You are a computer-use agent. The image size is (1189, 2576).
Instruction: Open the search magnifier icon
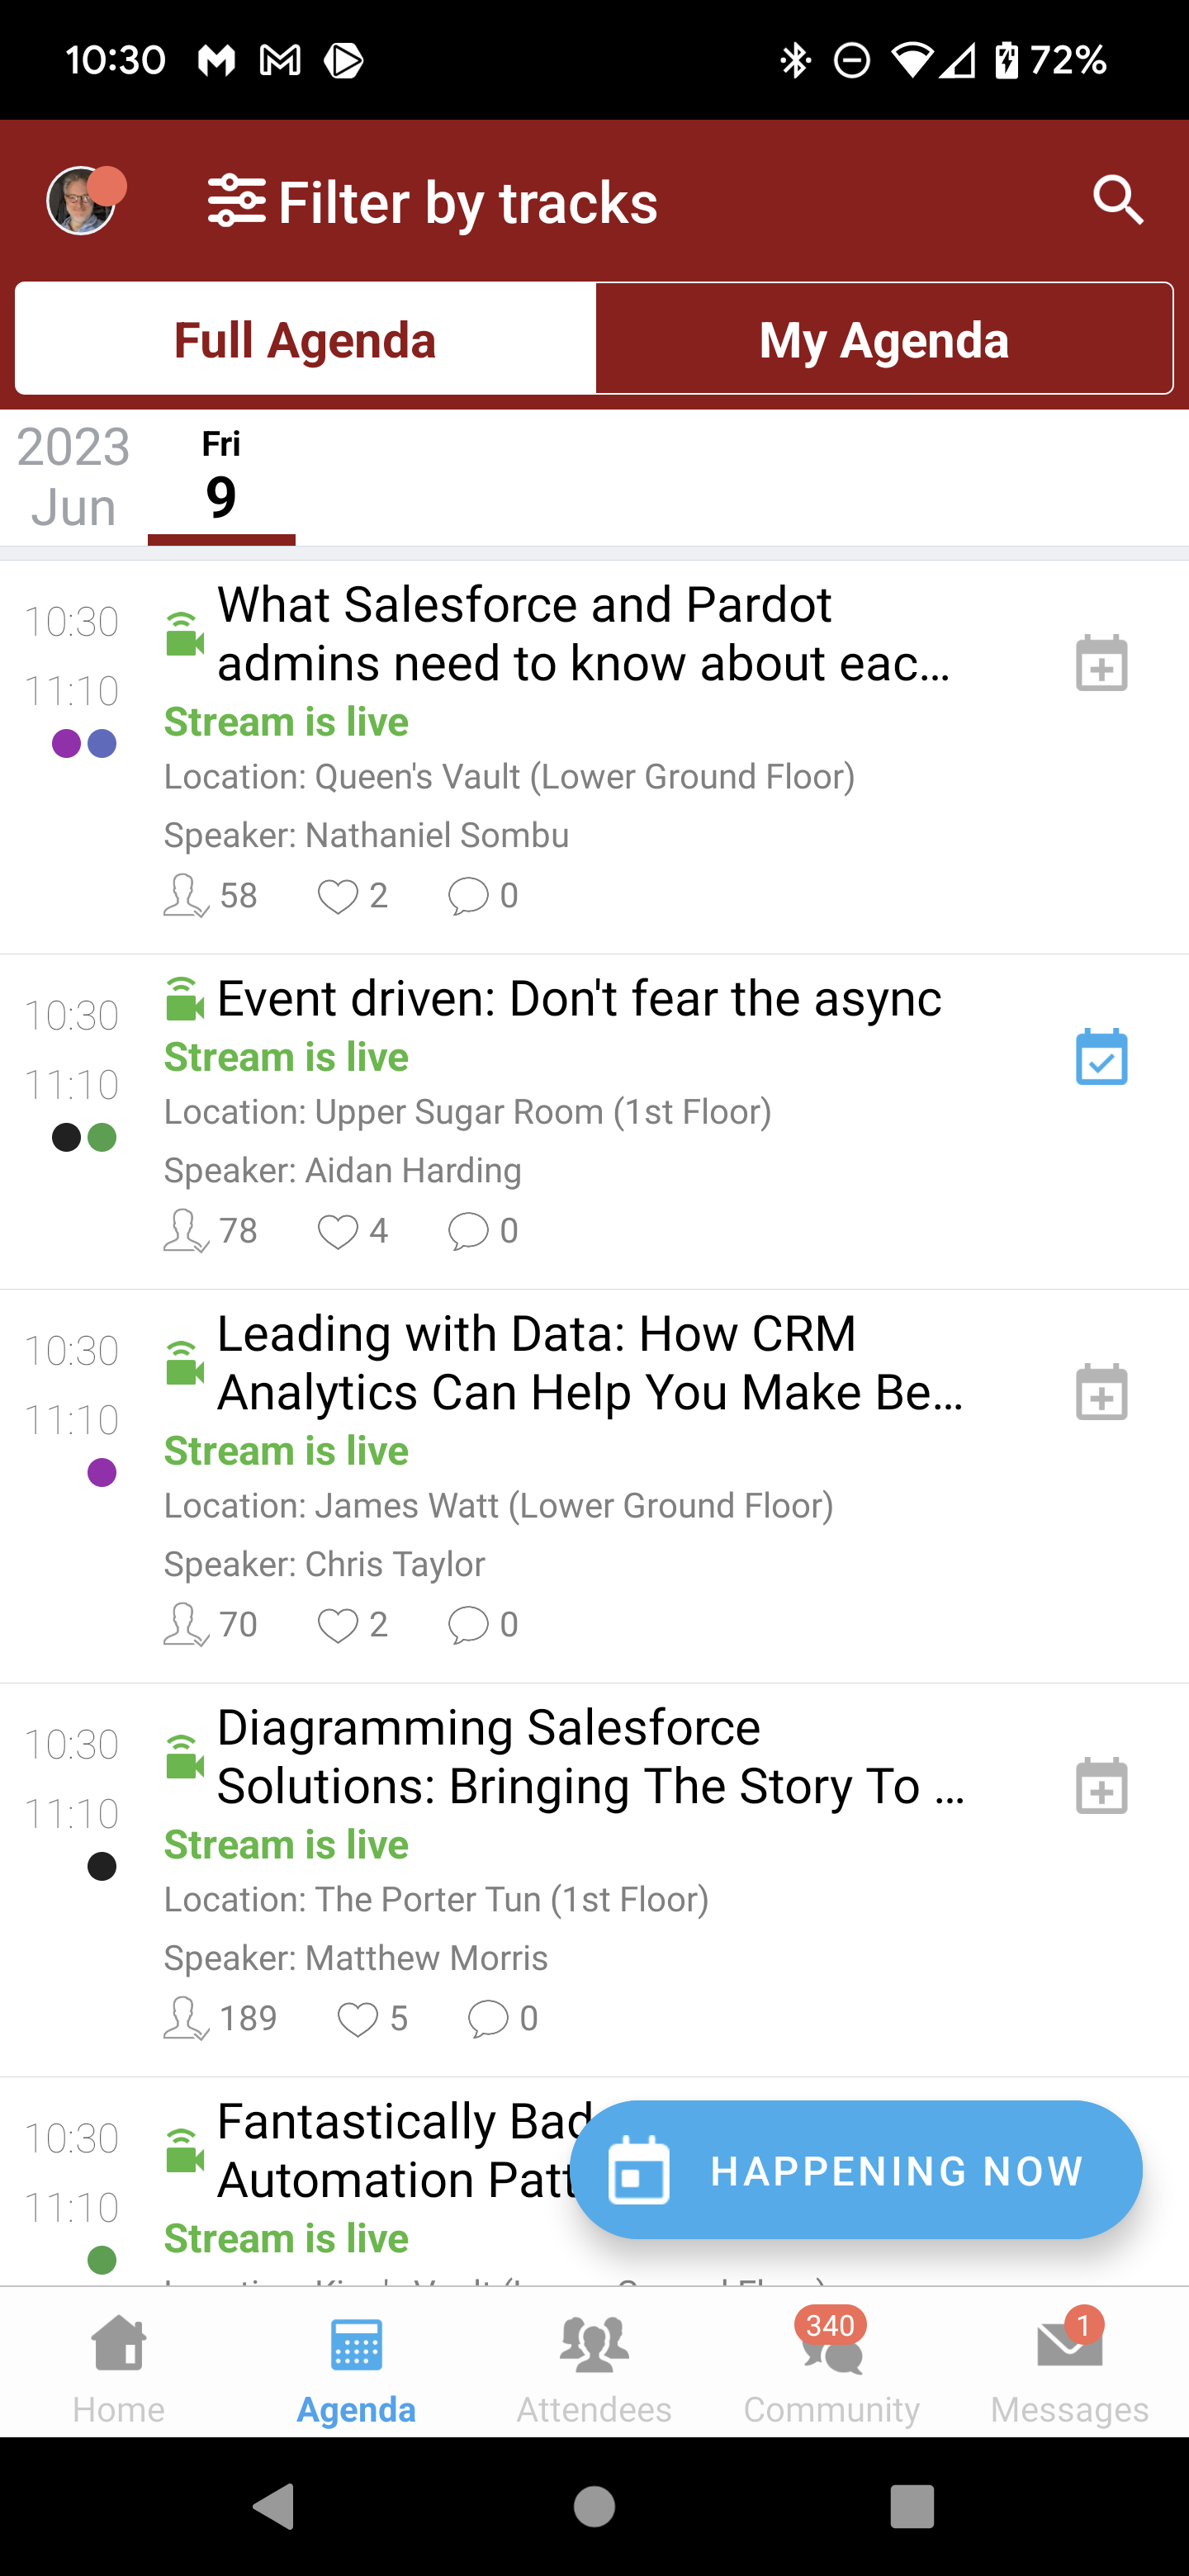(x=1117, y=201)
